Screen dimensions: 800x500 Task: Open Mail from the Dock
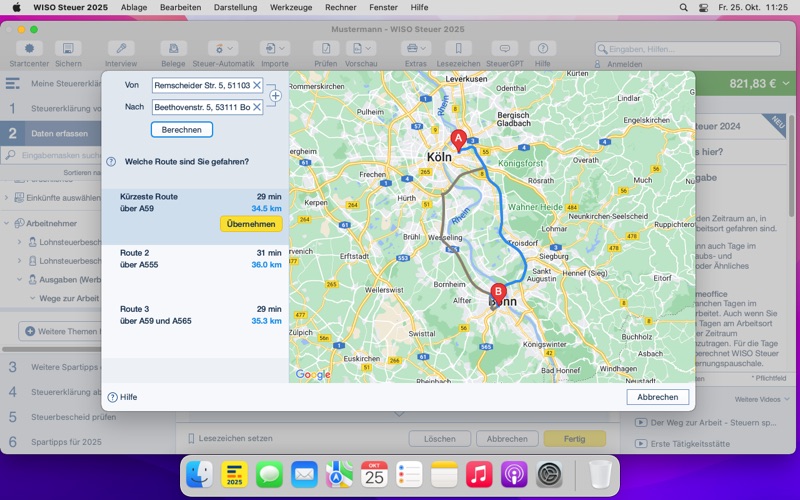click(304, 475)
